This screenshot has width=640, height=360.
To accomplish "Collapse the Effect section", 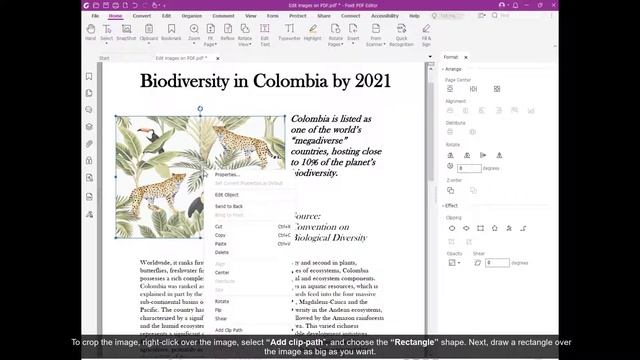I will coord(443,206).
